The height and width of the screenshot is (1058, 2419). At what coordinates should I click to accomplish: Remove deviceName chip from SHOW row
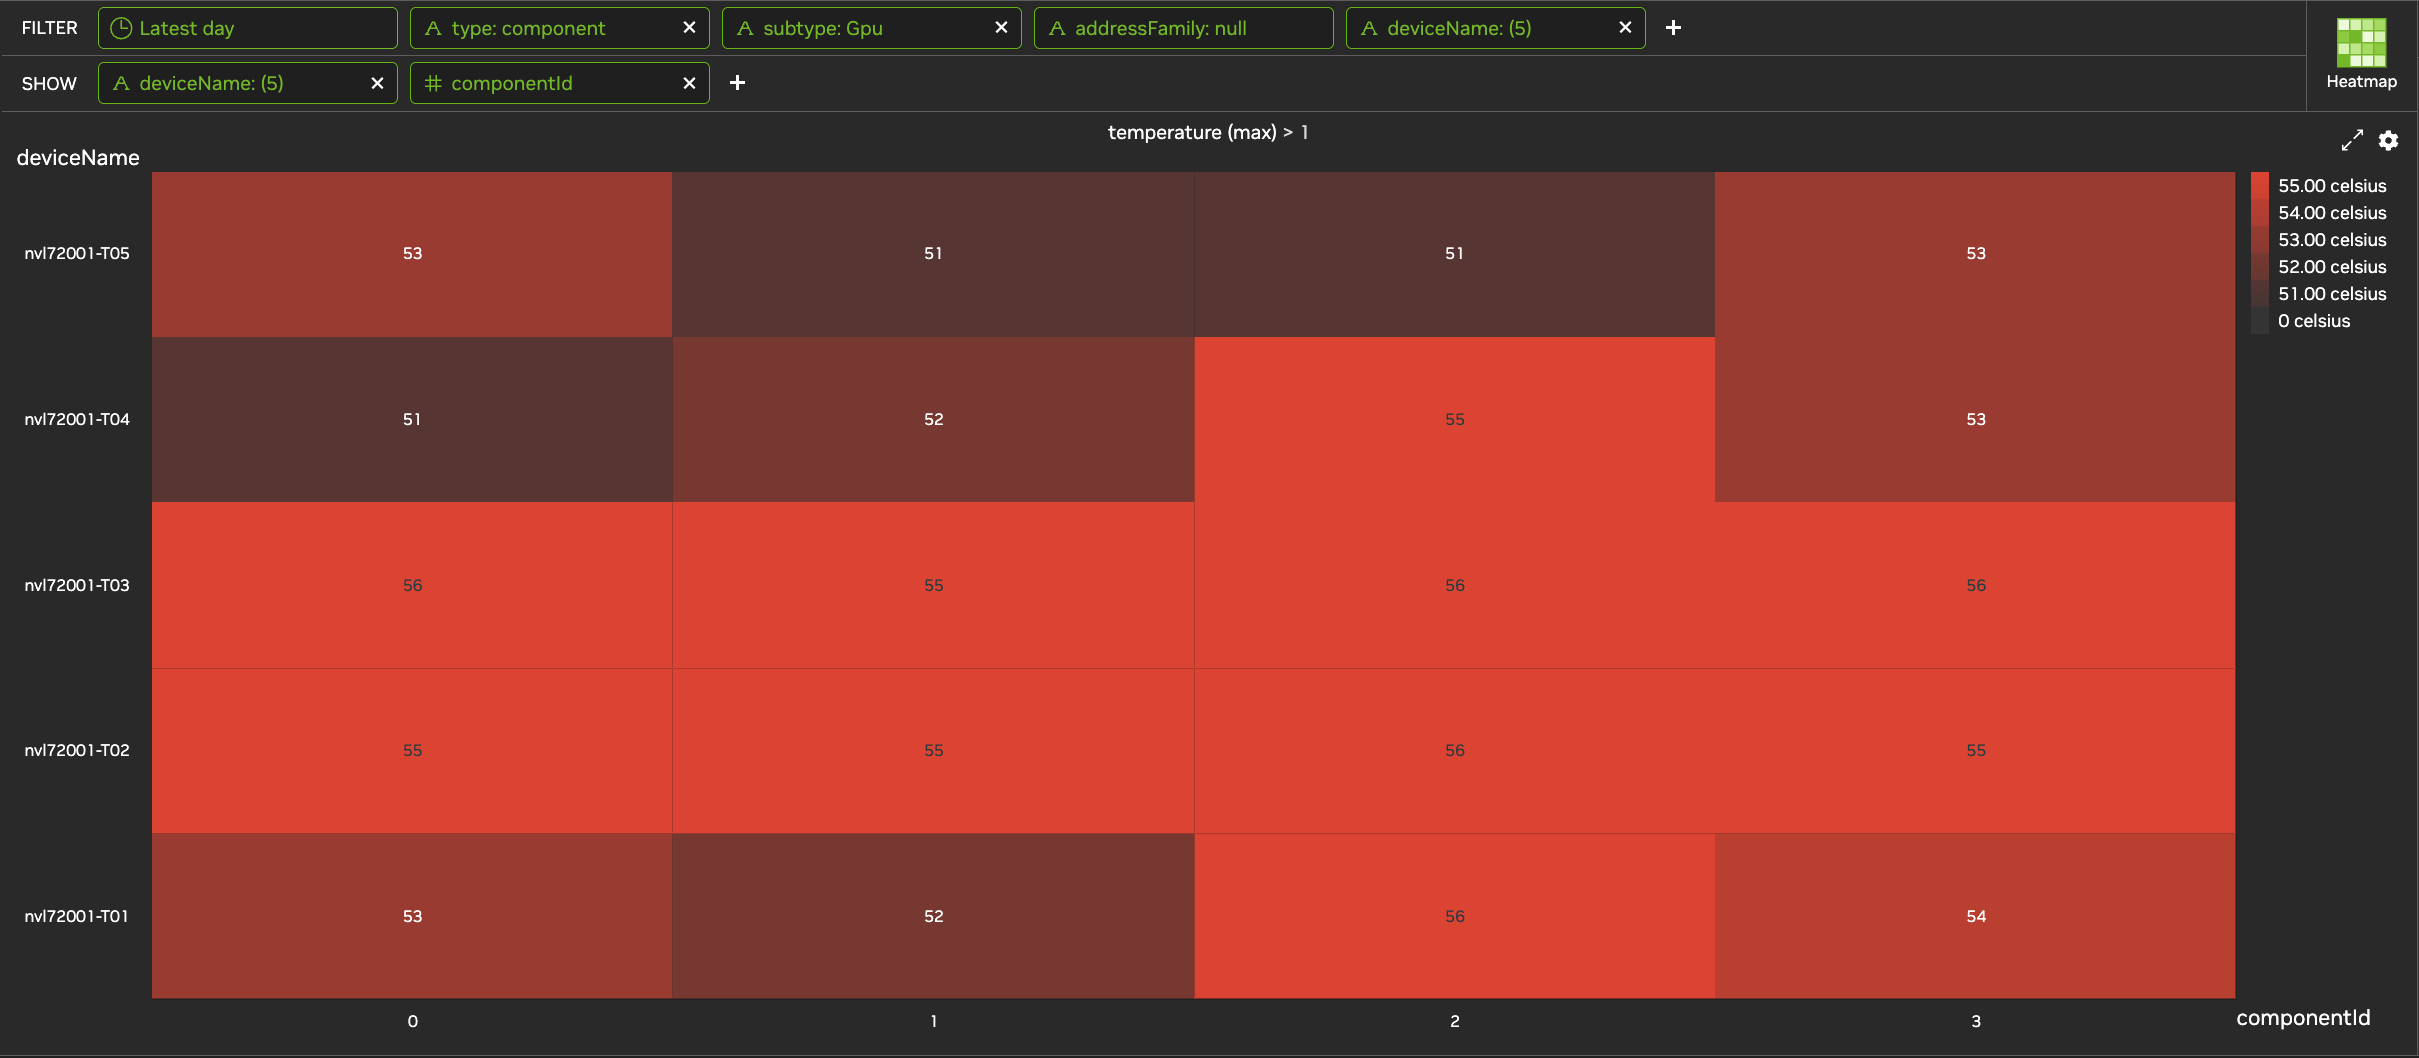[377, 83]
